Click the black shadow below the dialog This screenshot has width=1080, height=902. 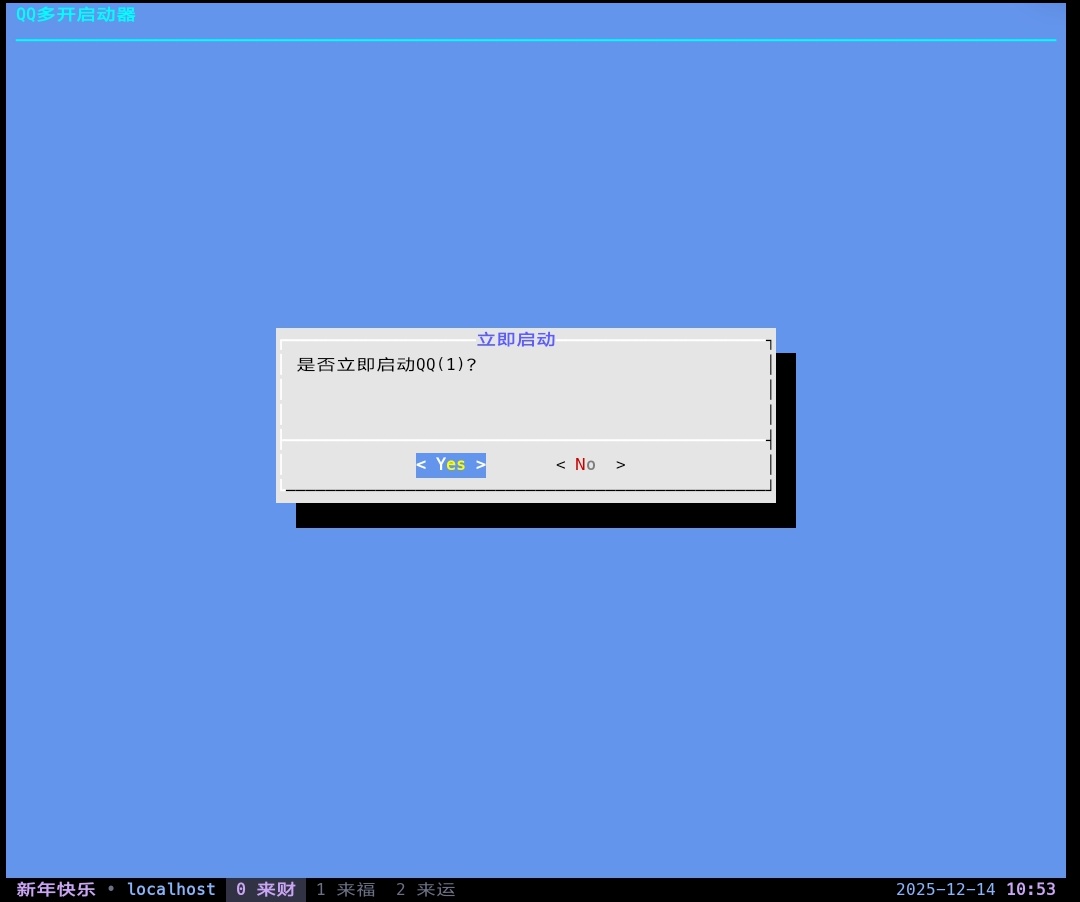546,516
